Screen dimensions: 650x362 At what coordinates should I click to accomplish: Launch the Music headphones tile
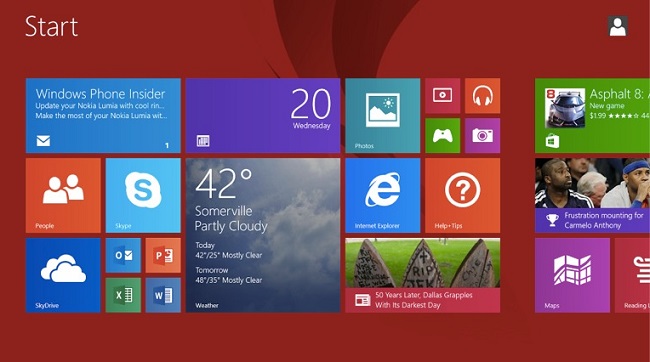pos(483,96)
